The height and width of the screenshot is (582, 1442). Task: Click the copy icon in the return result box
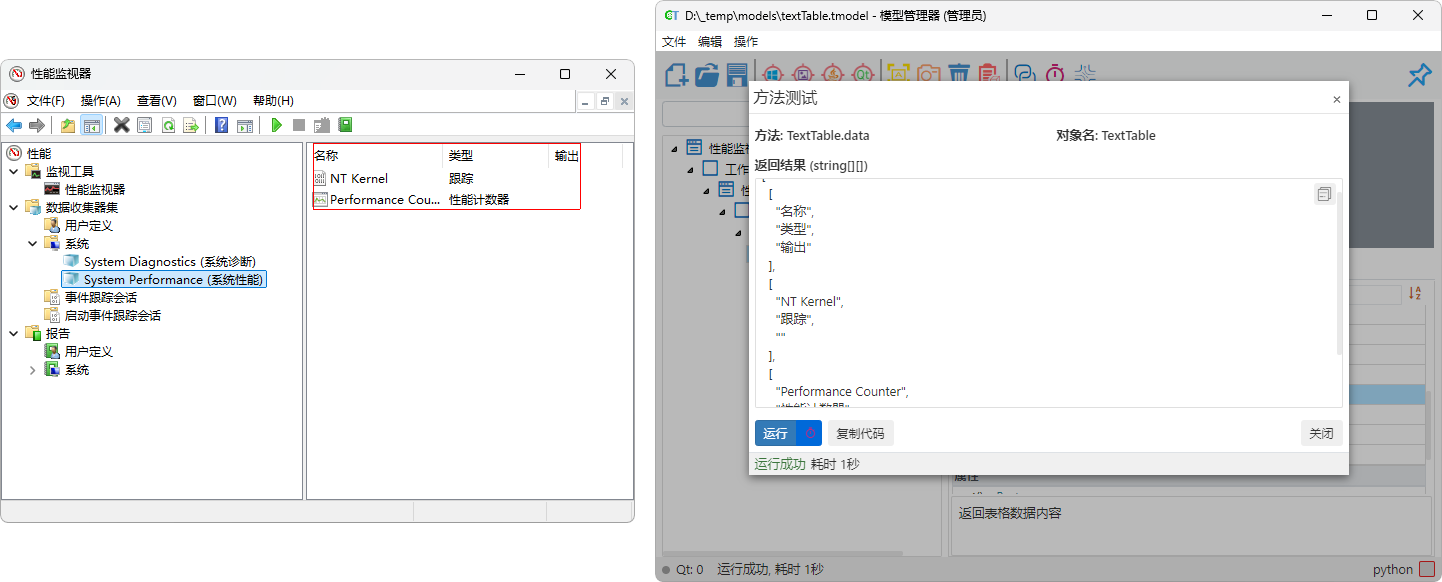[x=1324, y=194]
